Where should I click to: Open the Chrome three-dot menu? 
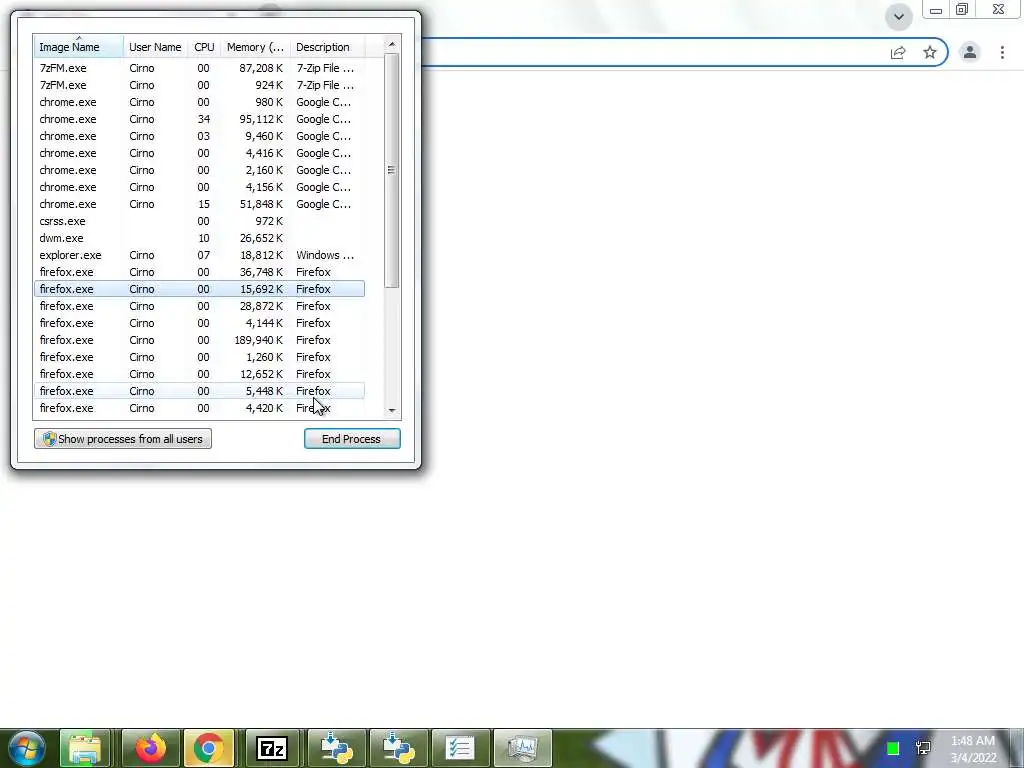pyautogui.click(x=1002, y=52)
